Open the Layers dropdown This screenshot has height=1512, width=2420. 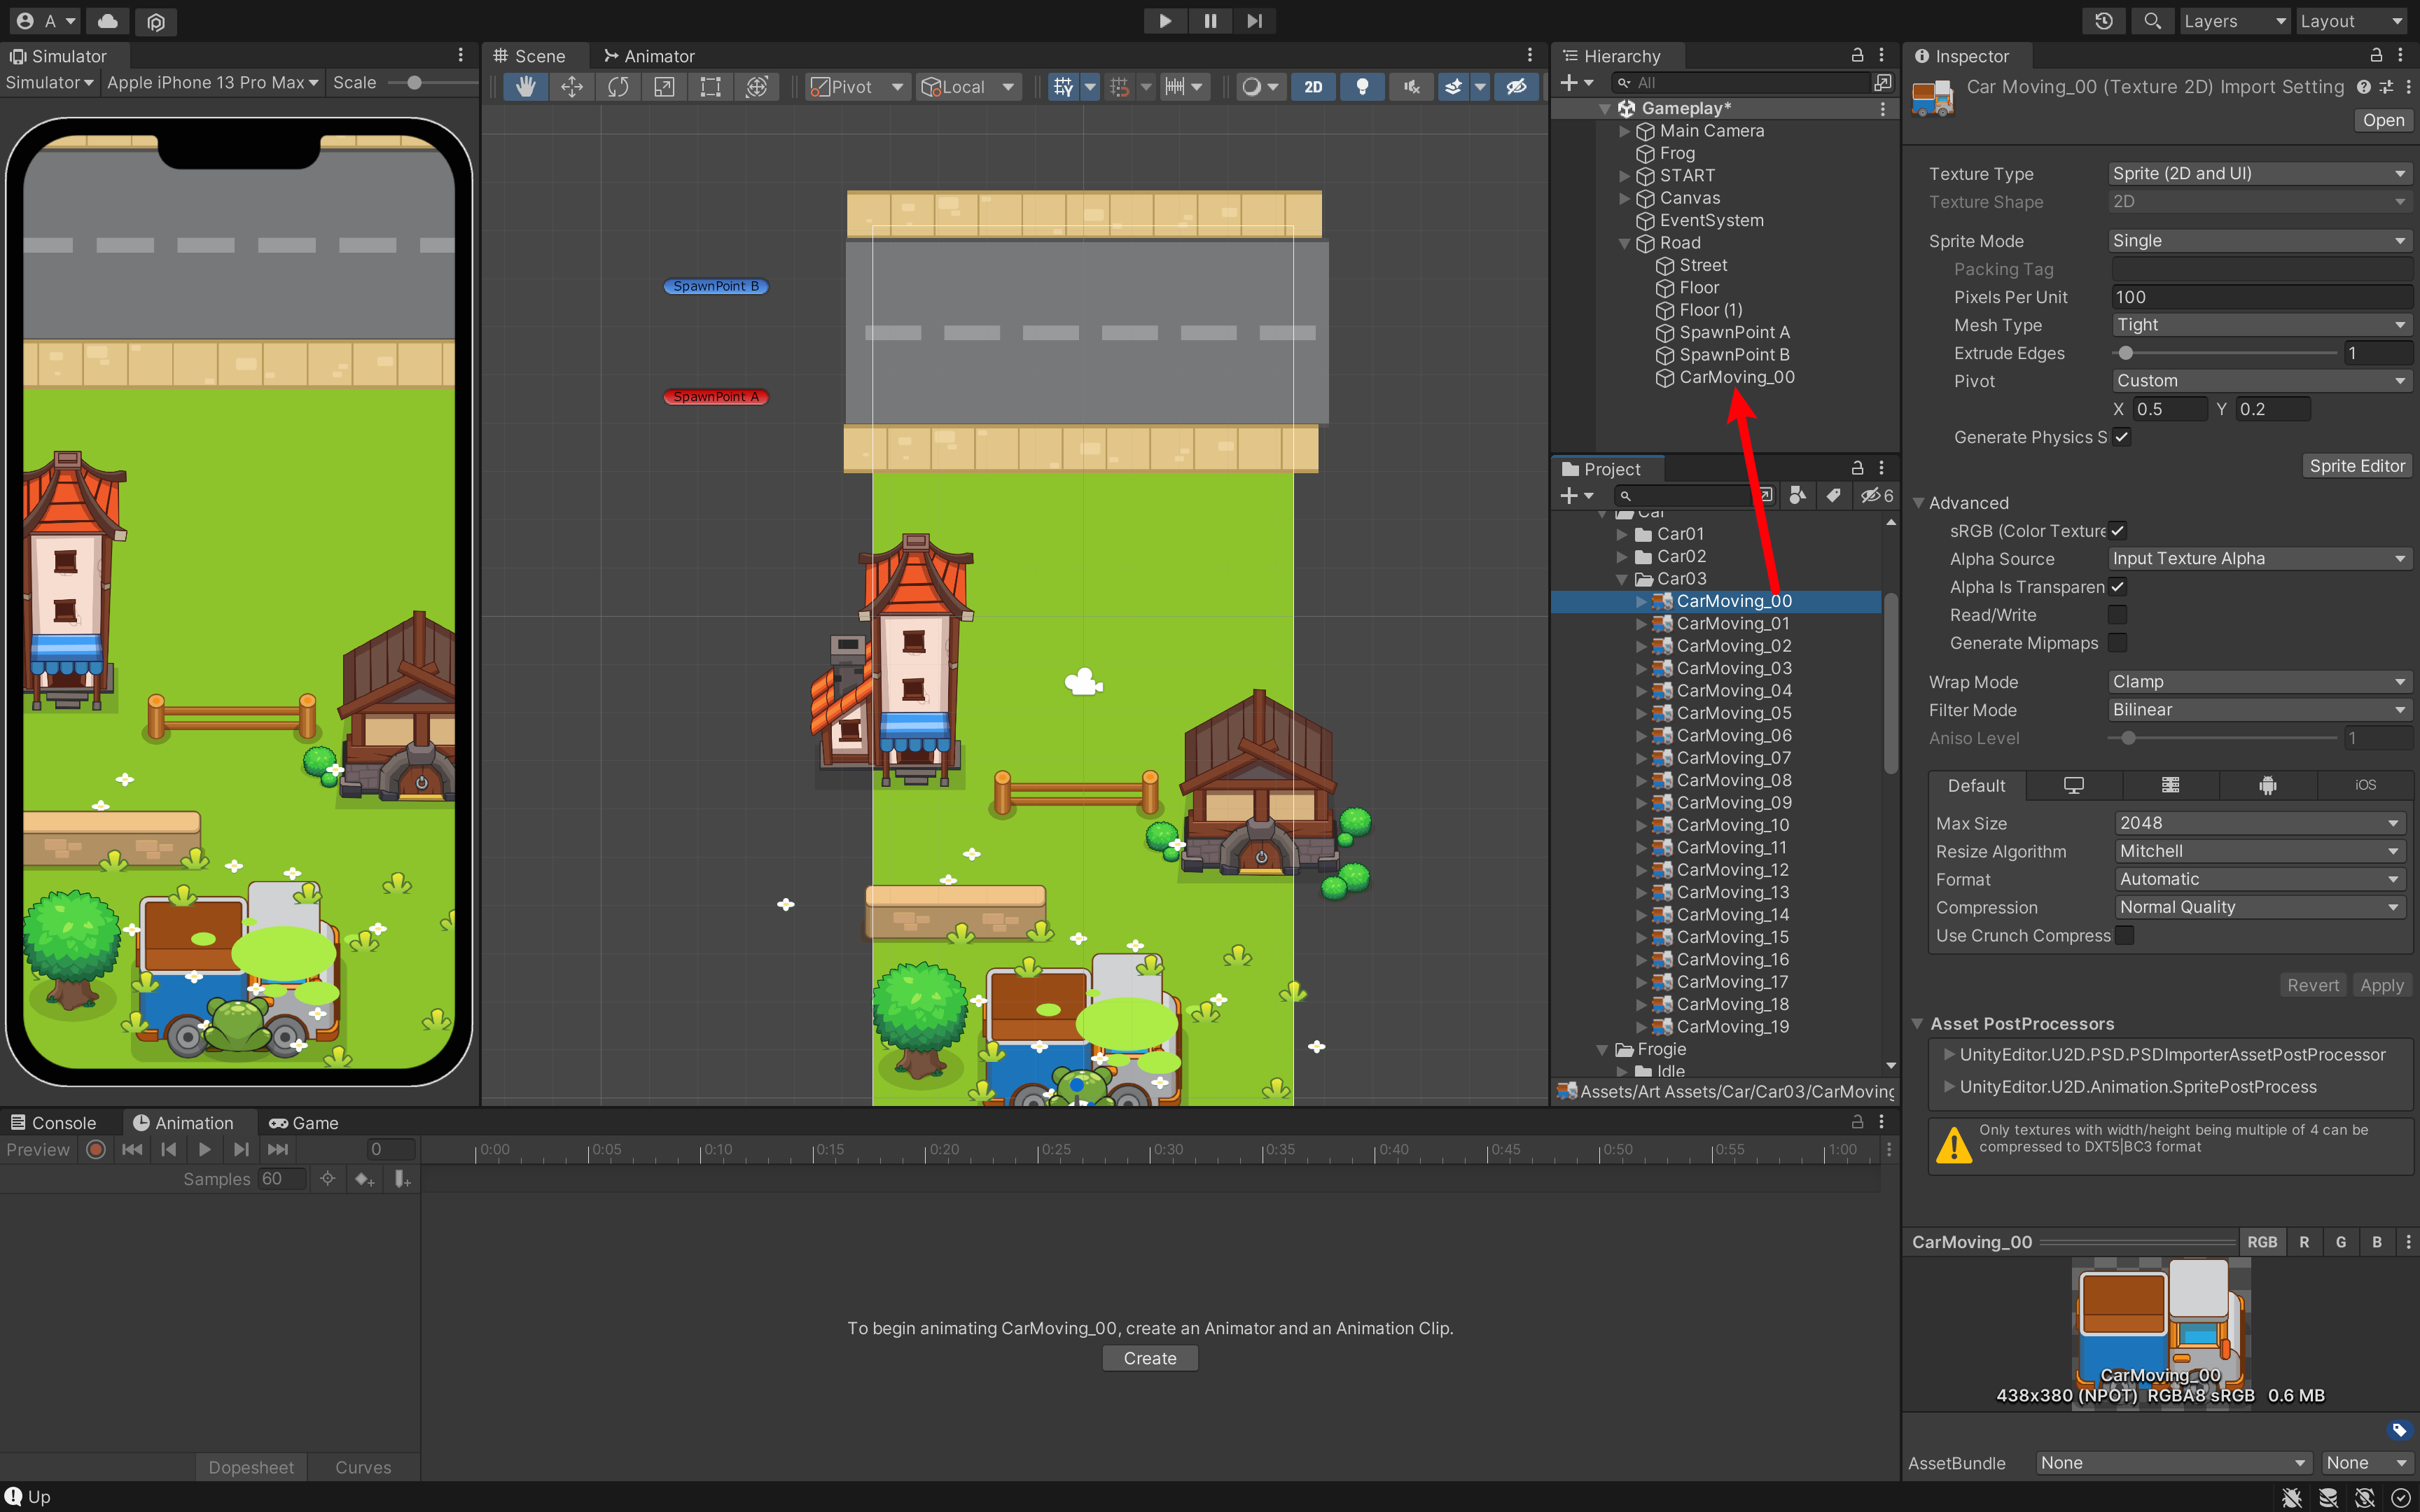2234,21
